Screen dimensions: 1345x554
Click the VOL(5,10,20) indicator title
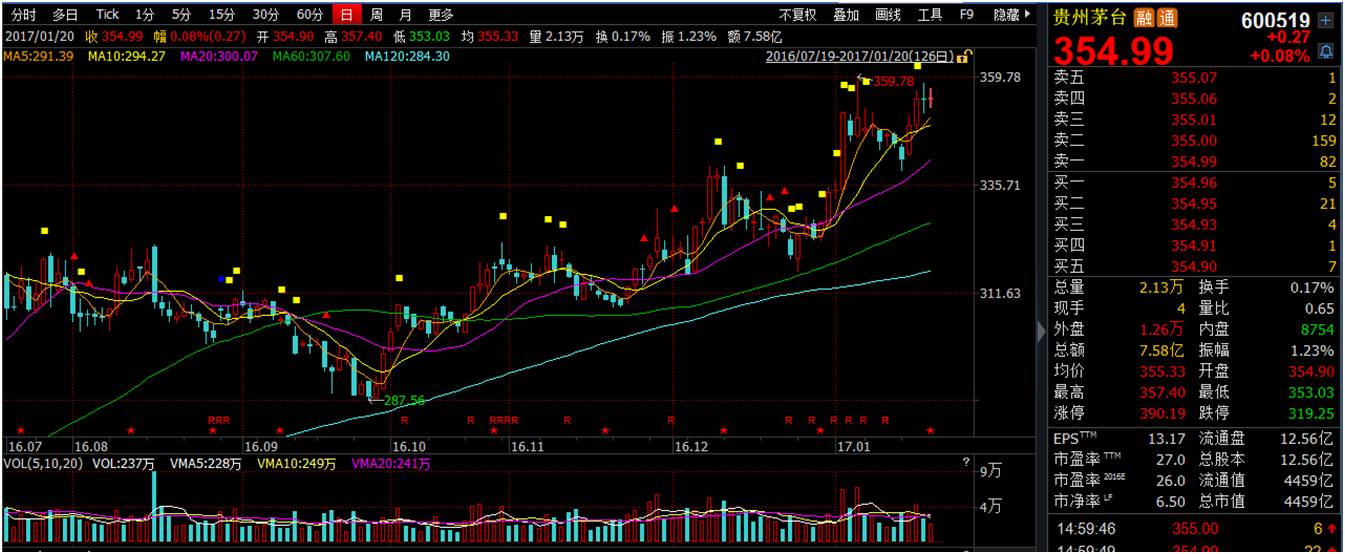pos(43,464)
